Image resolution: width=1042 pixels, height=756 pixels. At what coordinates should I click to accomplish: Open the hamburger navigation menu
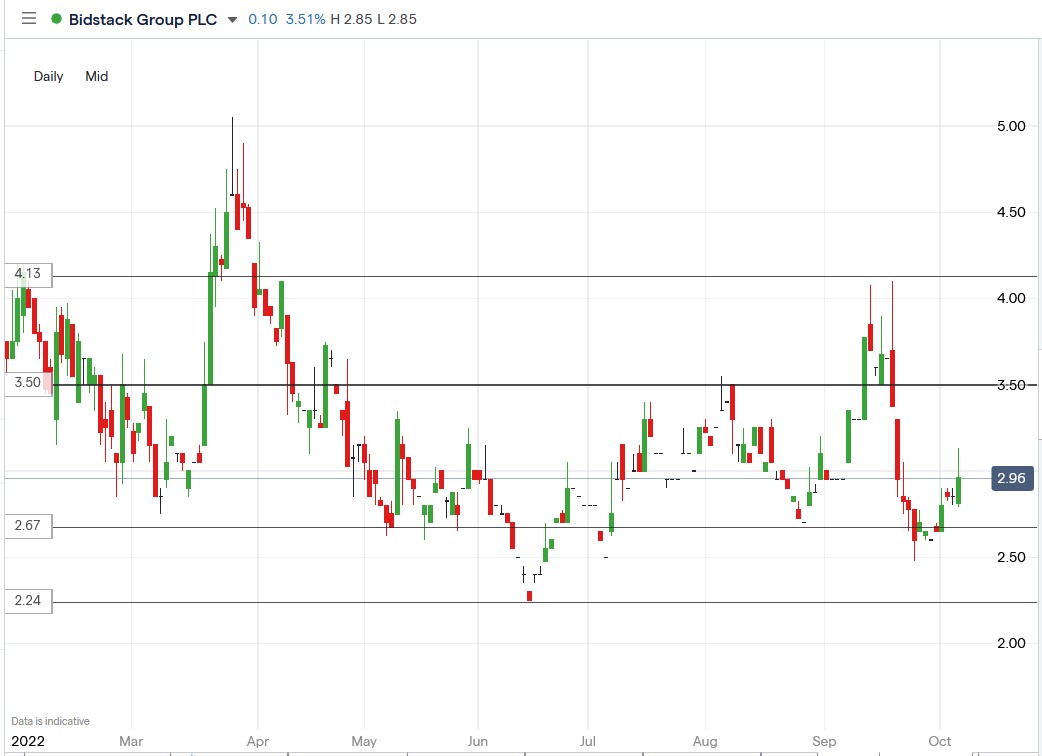(29, 18)
